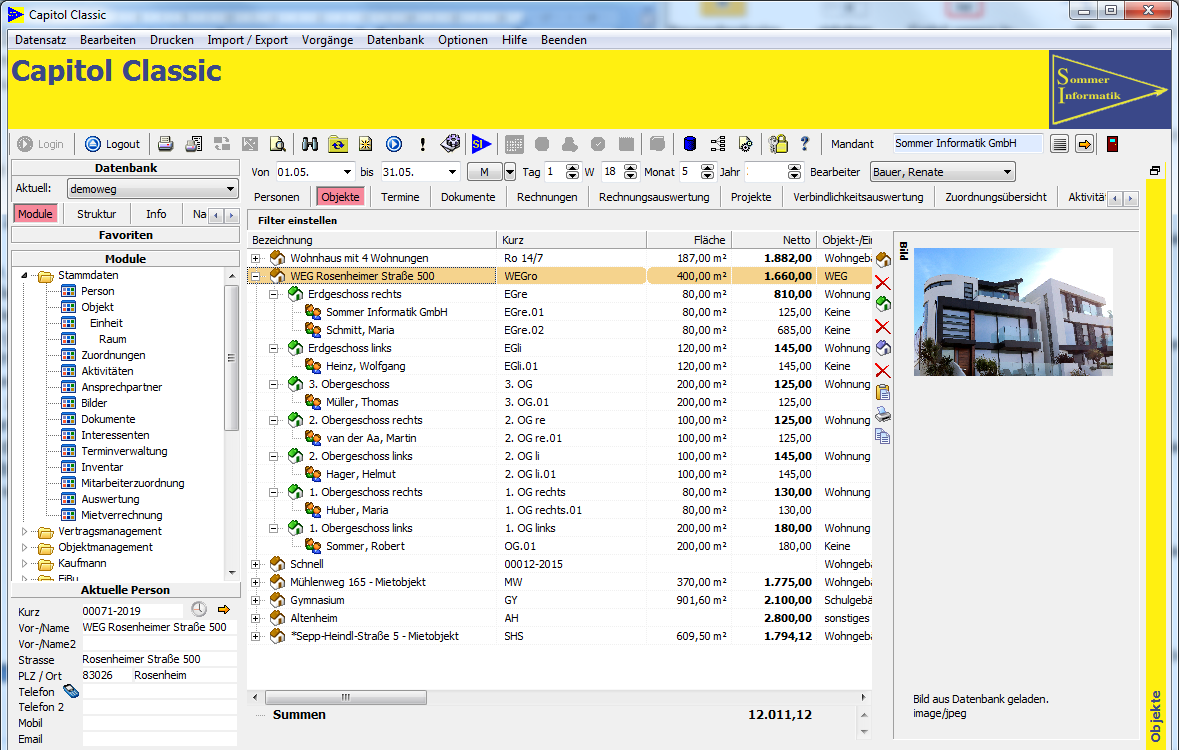Screen dimensions: 1179x750
Task: Open the print preview icon
Action: pyautogui.click(x=276, y=143)
